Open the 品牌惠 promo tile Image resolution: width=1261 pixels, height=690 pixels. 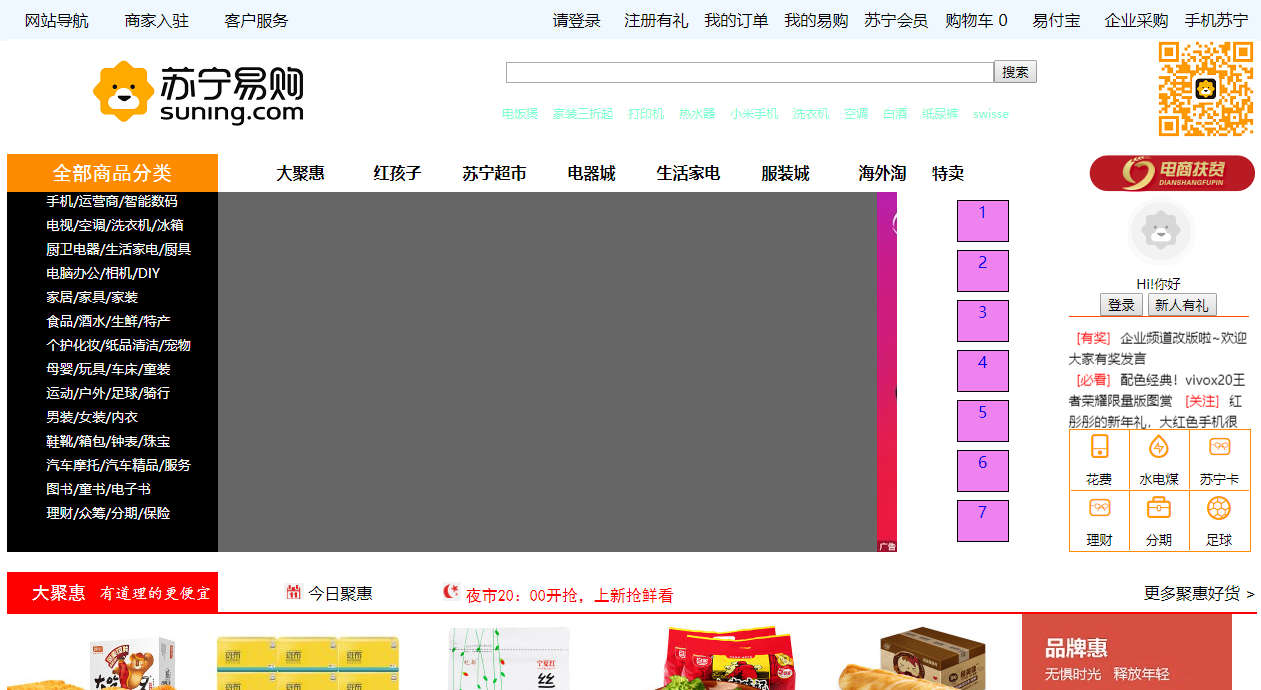tap(1127, 652)
